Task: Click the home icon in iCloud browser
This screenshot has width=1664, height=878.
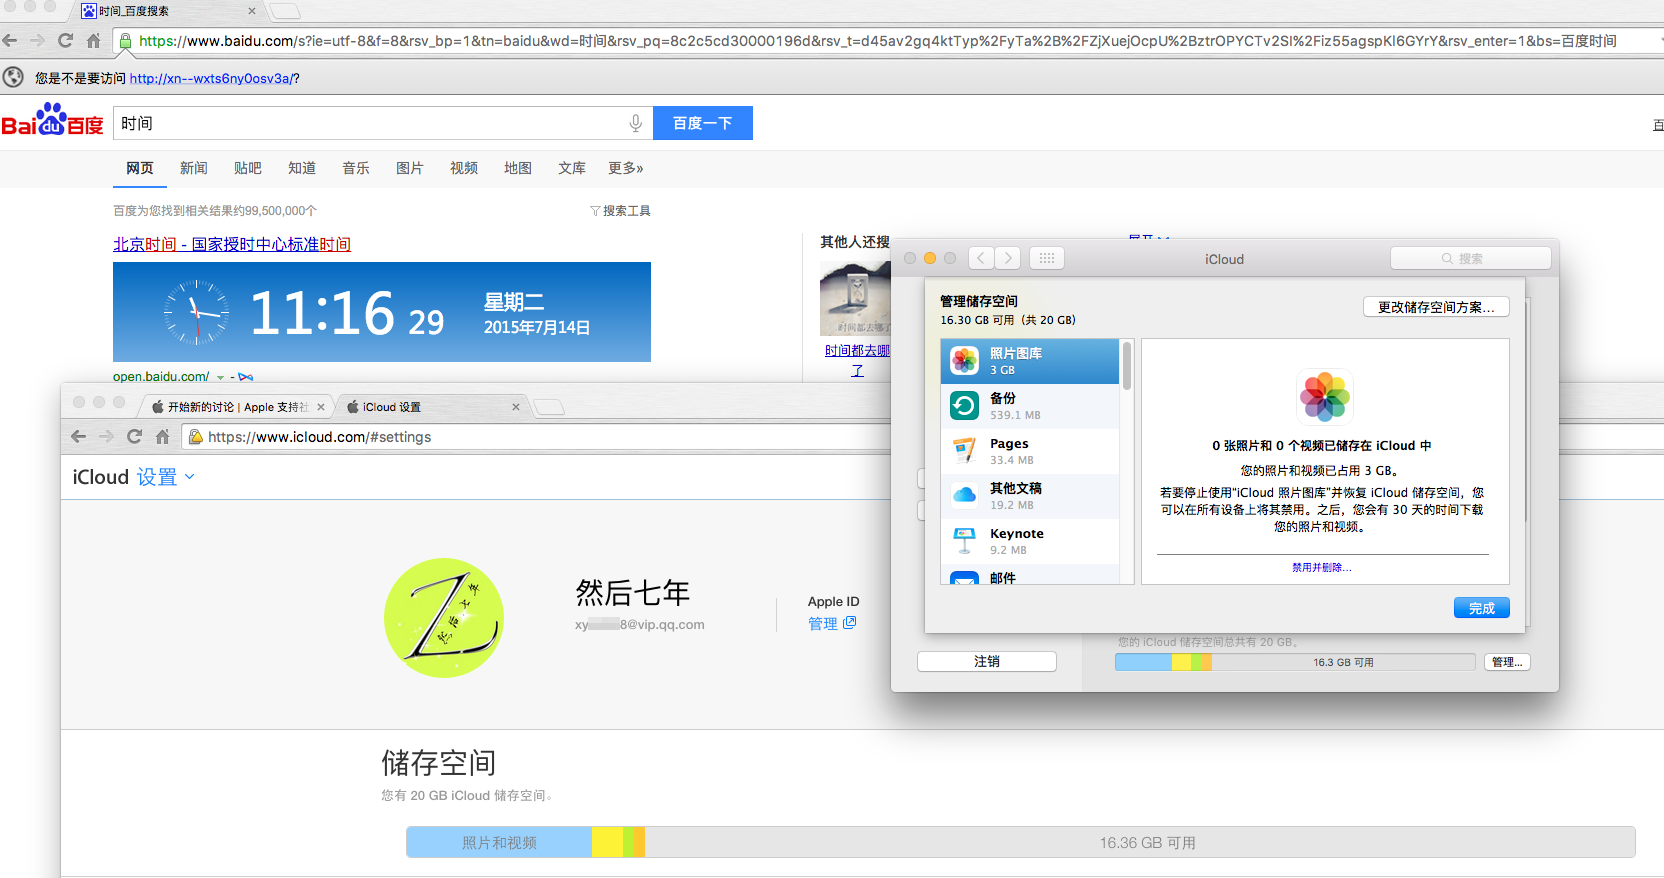Action: point(162,437)
